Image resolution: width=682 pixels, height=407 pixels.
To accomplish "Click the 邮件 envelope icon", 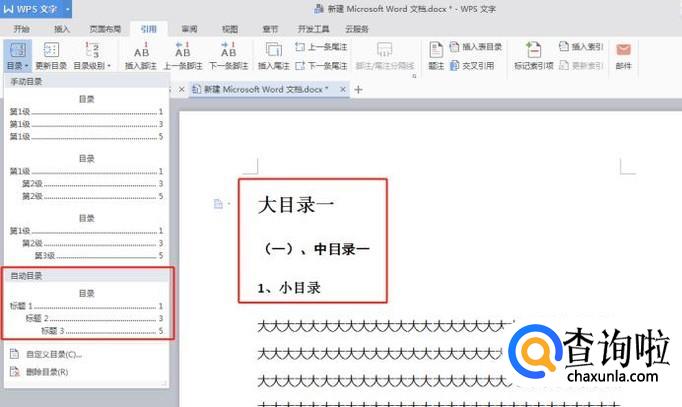I will [623, 50].
